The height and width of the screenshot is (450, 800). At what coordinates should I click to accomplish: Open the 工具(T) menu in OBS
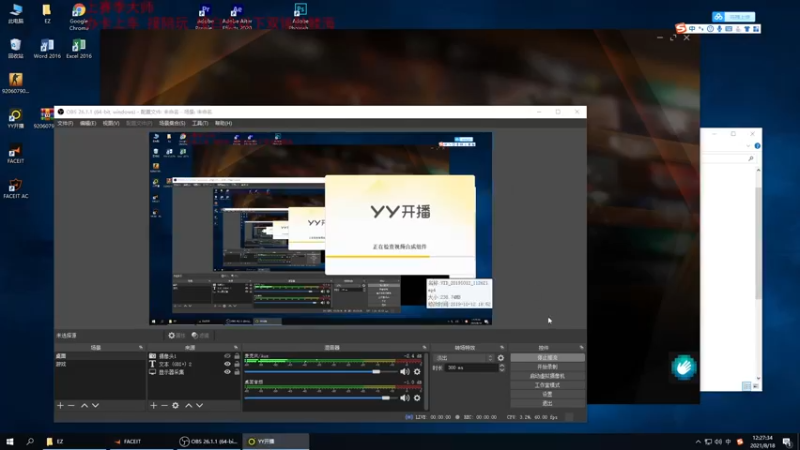pyautogui.click(x=200, y=123)
